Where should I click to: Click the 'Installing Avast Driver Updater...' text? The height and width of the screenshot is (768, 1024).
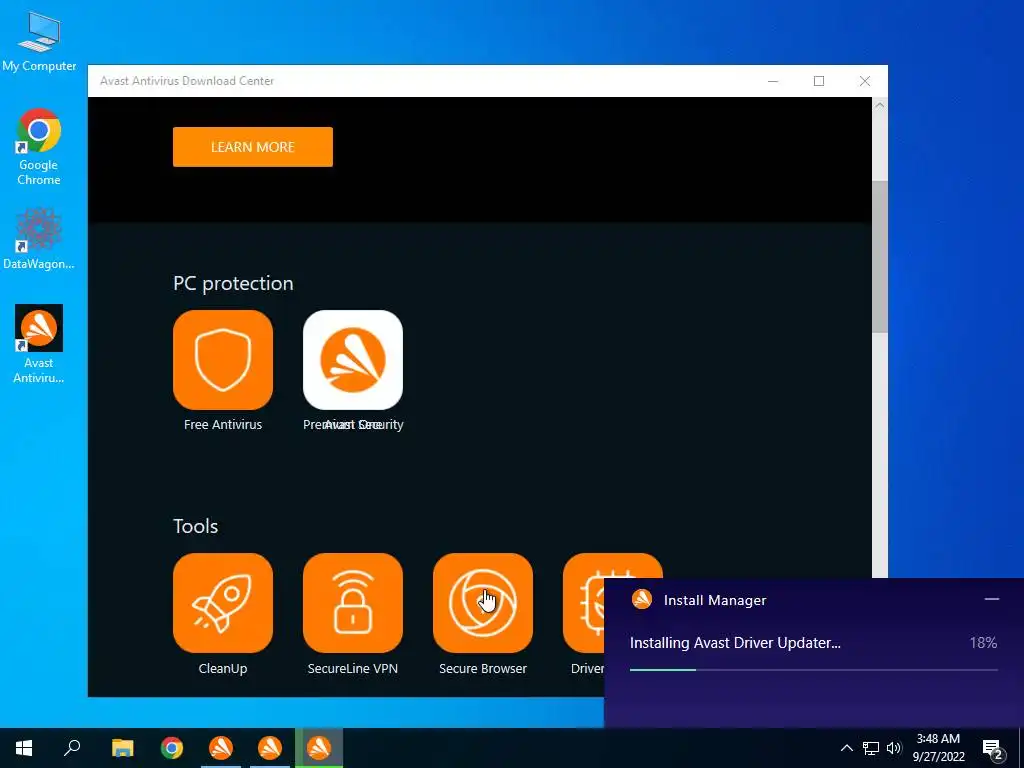coord(735,643)
